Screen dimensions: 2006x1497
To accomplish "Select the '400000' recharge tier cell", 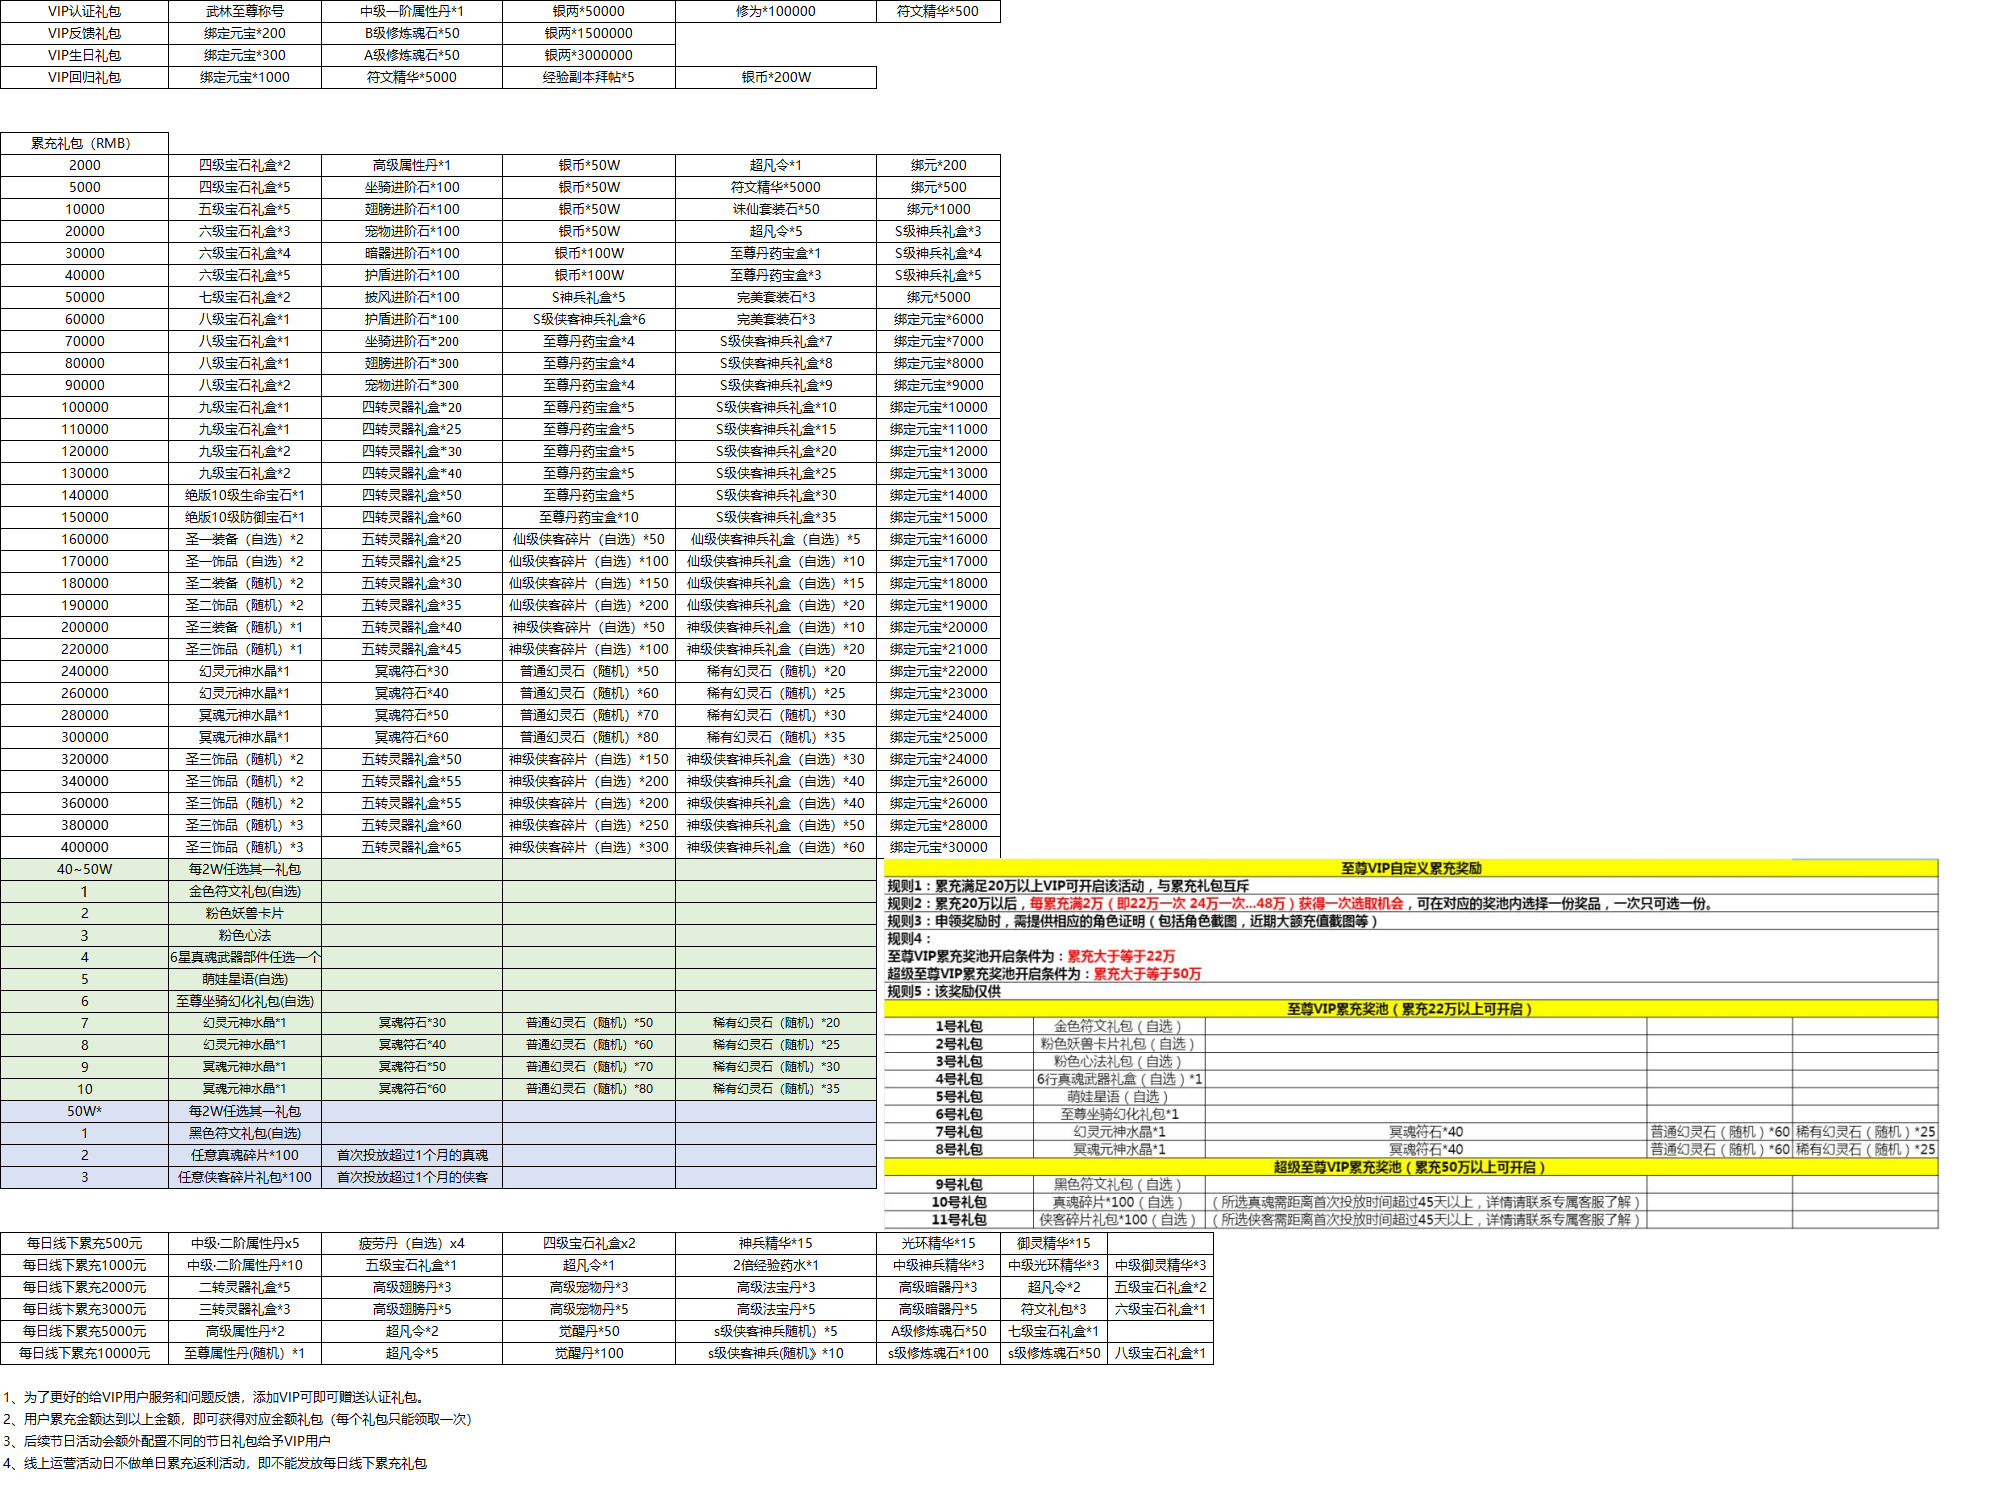I will click(x=84, y=847).
